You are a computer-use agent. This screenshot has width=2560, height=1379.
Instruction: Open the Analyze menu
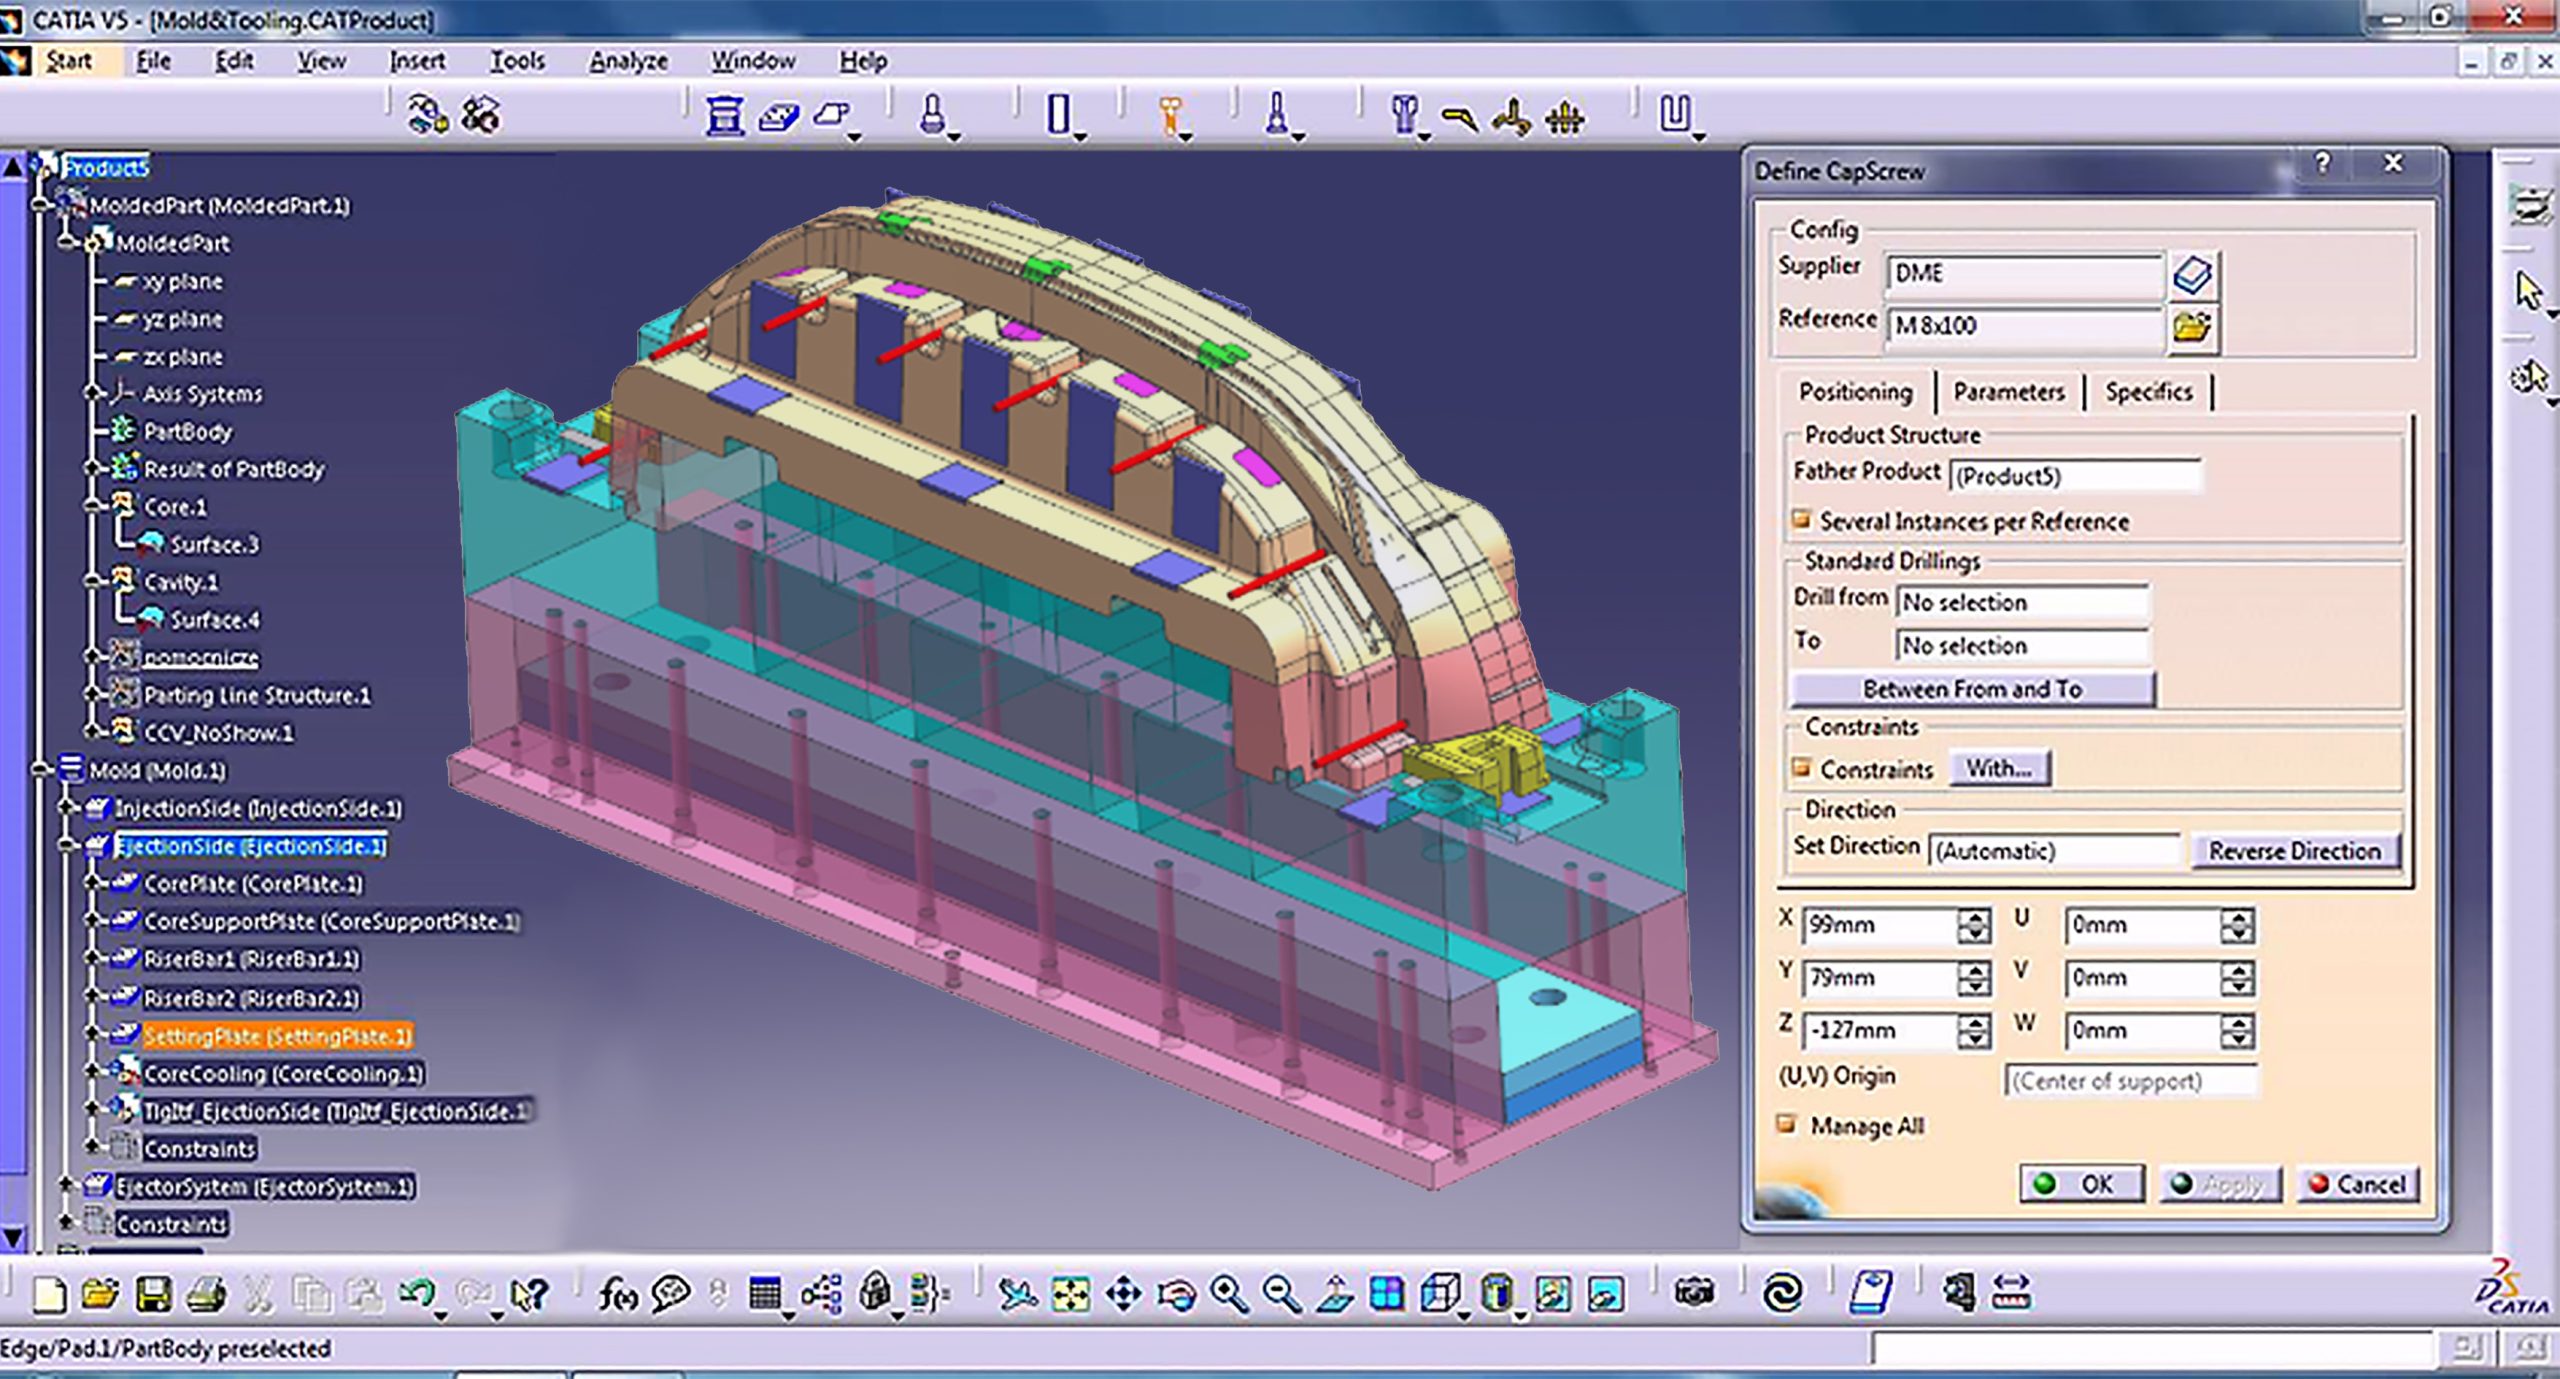point(628,61)
